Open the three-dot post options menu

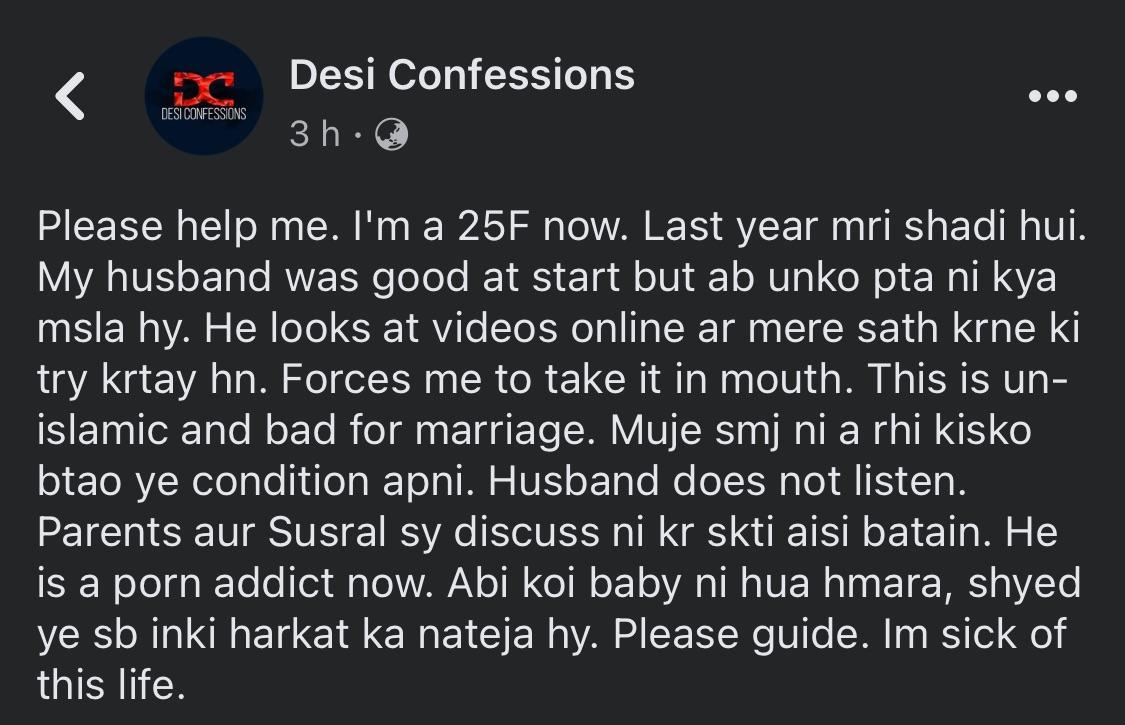click(1052, 97)
